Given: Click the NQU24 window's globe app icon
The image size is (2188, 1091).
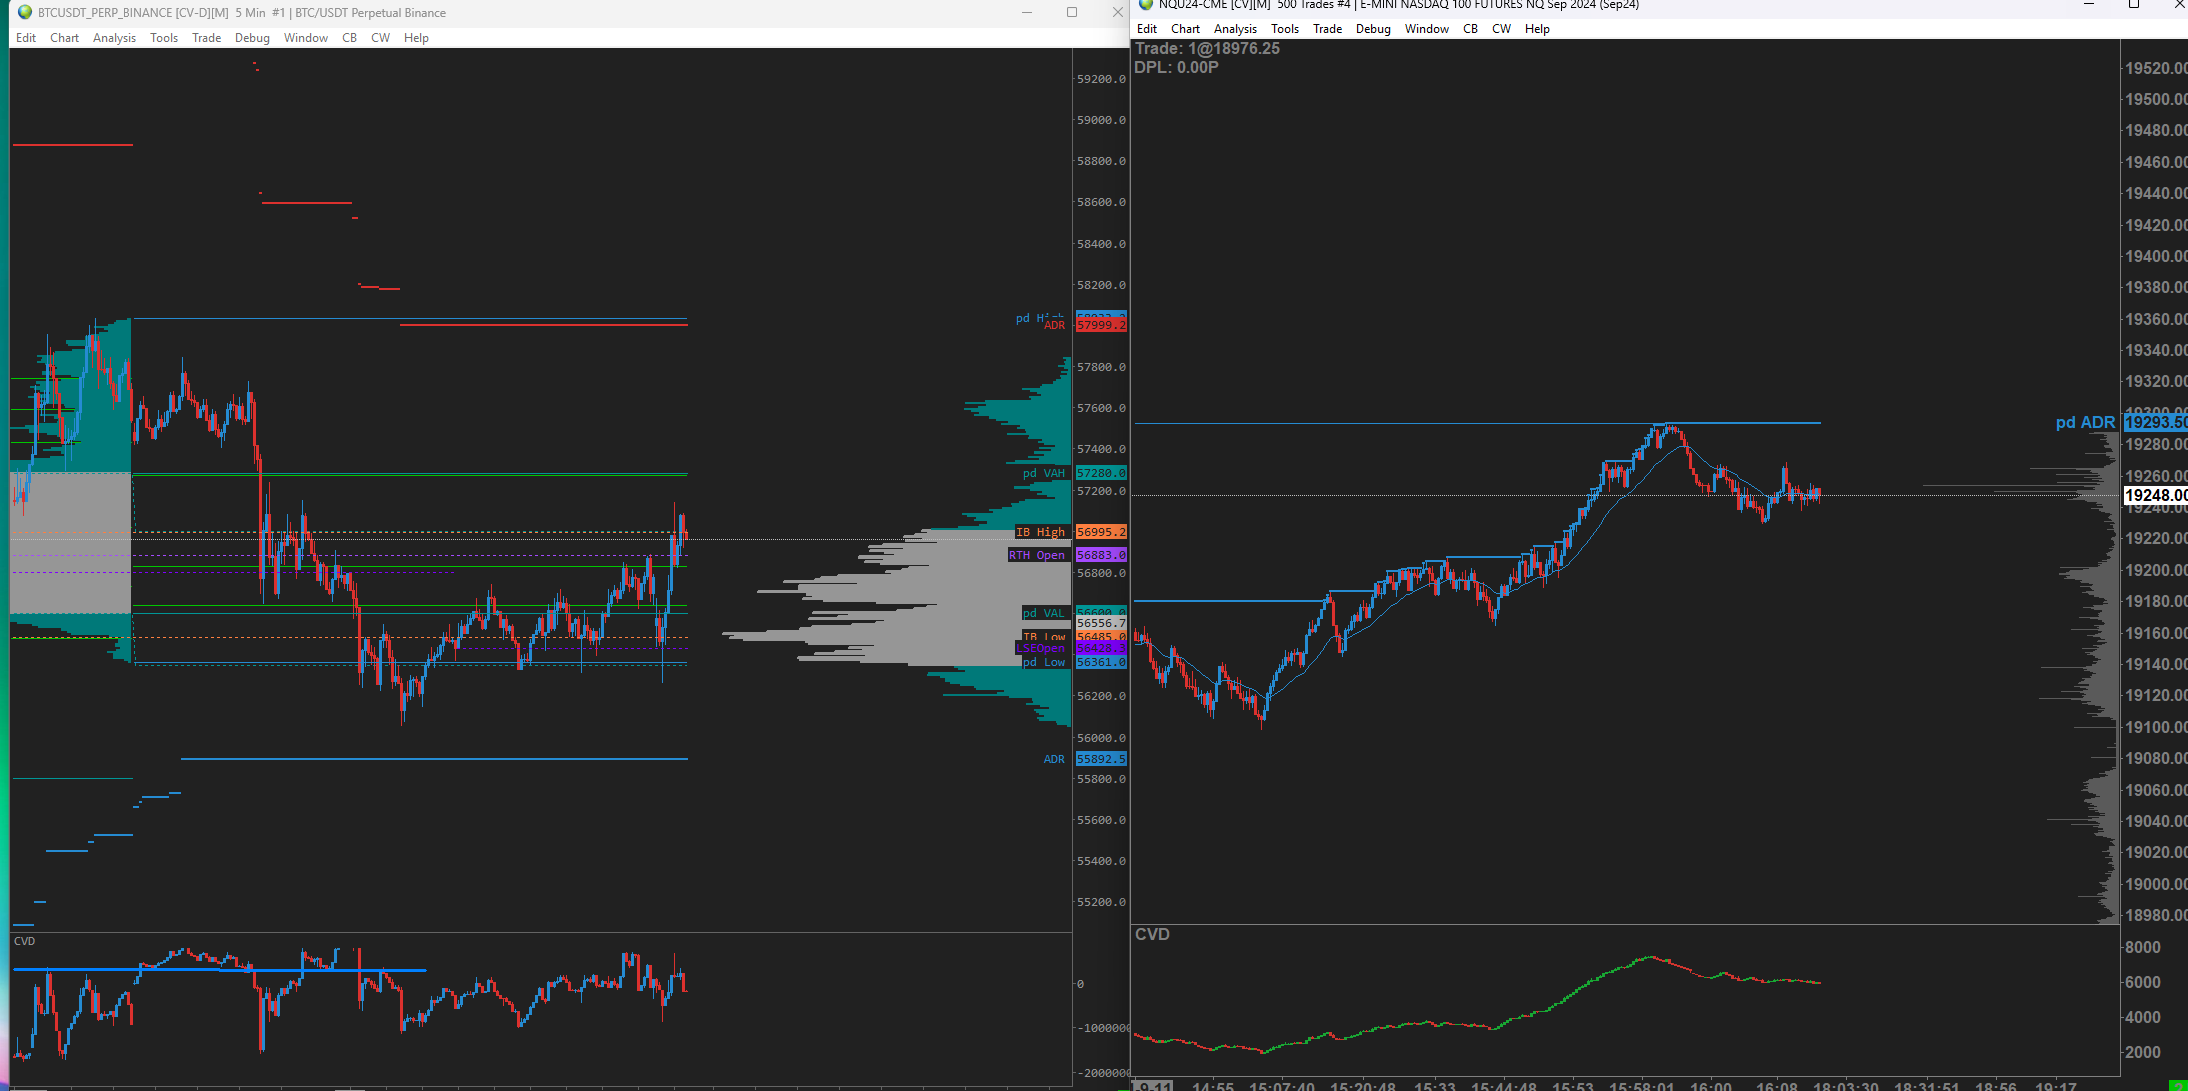Looking at the screenshot, I should [x=1146, y=5].
